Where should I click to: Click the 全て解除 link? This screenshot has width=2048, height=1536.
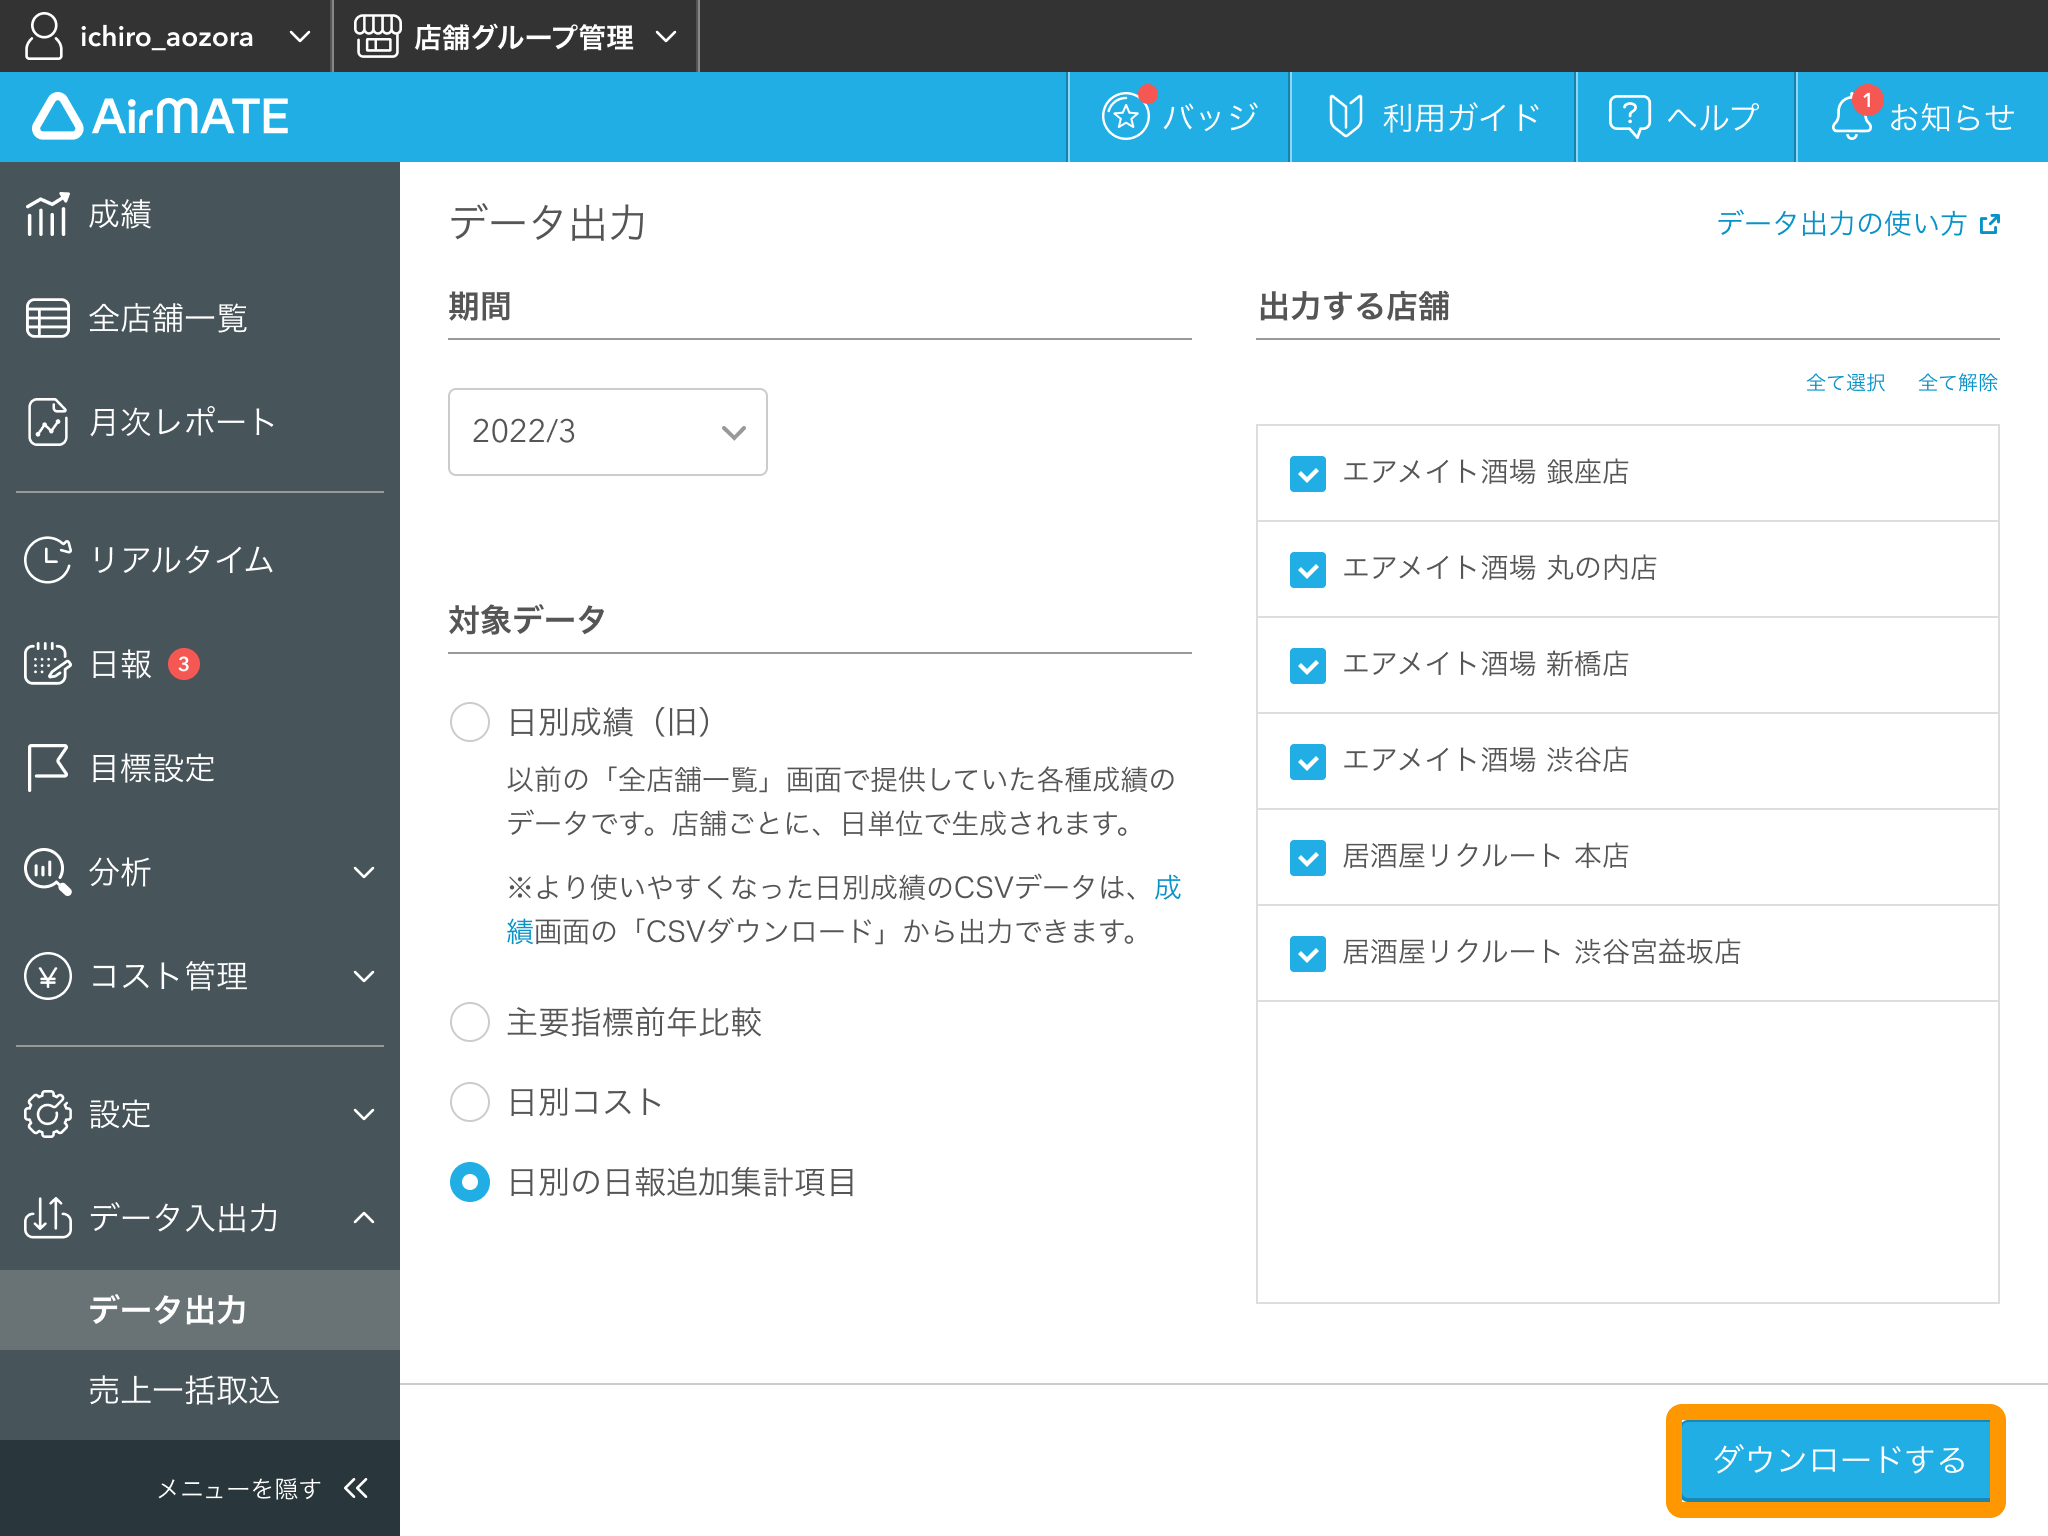tap(1958, 383)
